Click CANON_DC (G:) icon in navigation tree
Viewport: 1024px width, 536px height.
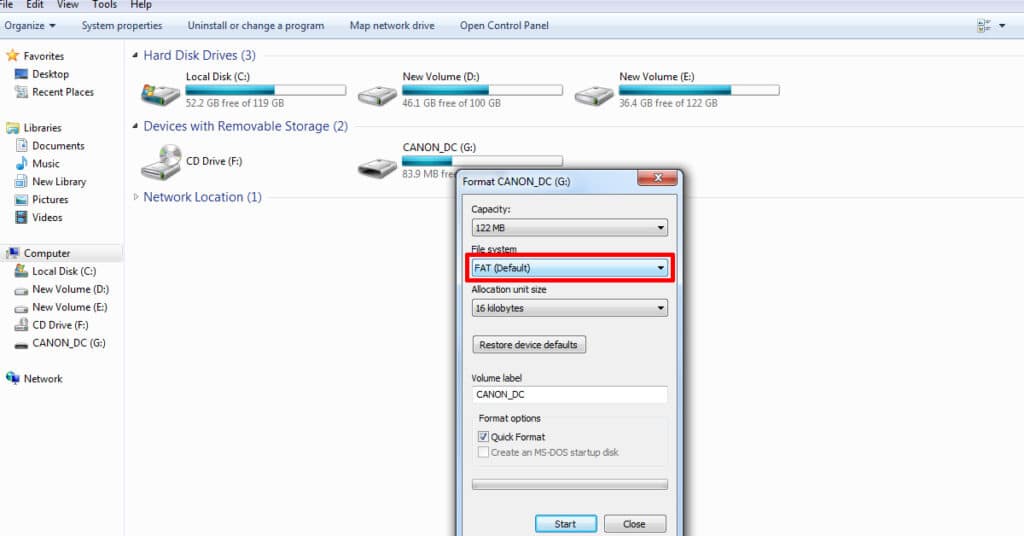pos(21,344)
